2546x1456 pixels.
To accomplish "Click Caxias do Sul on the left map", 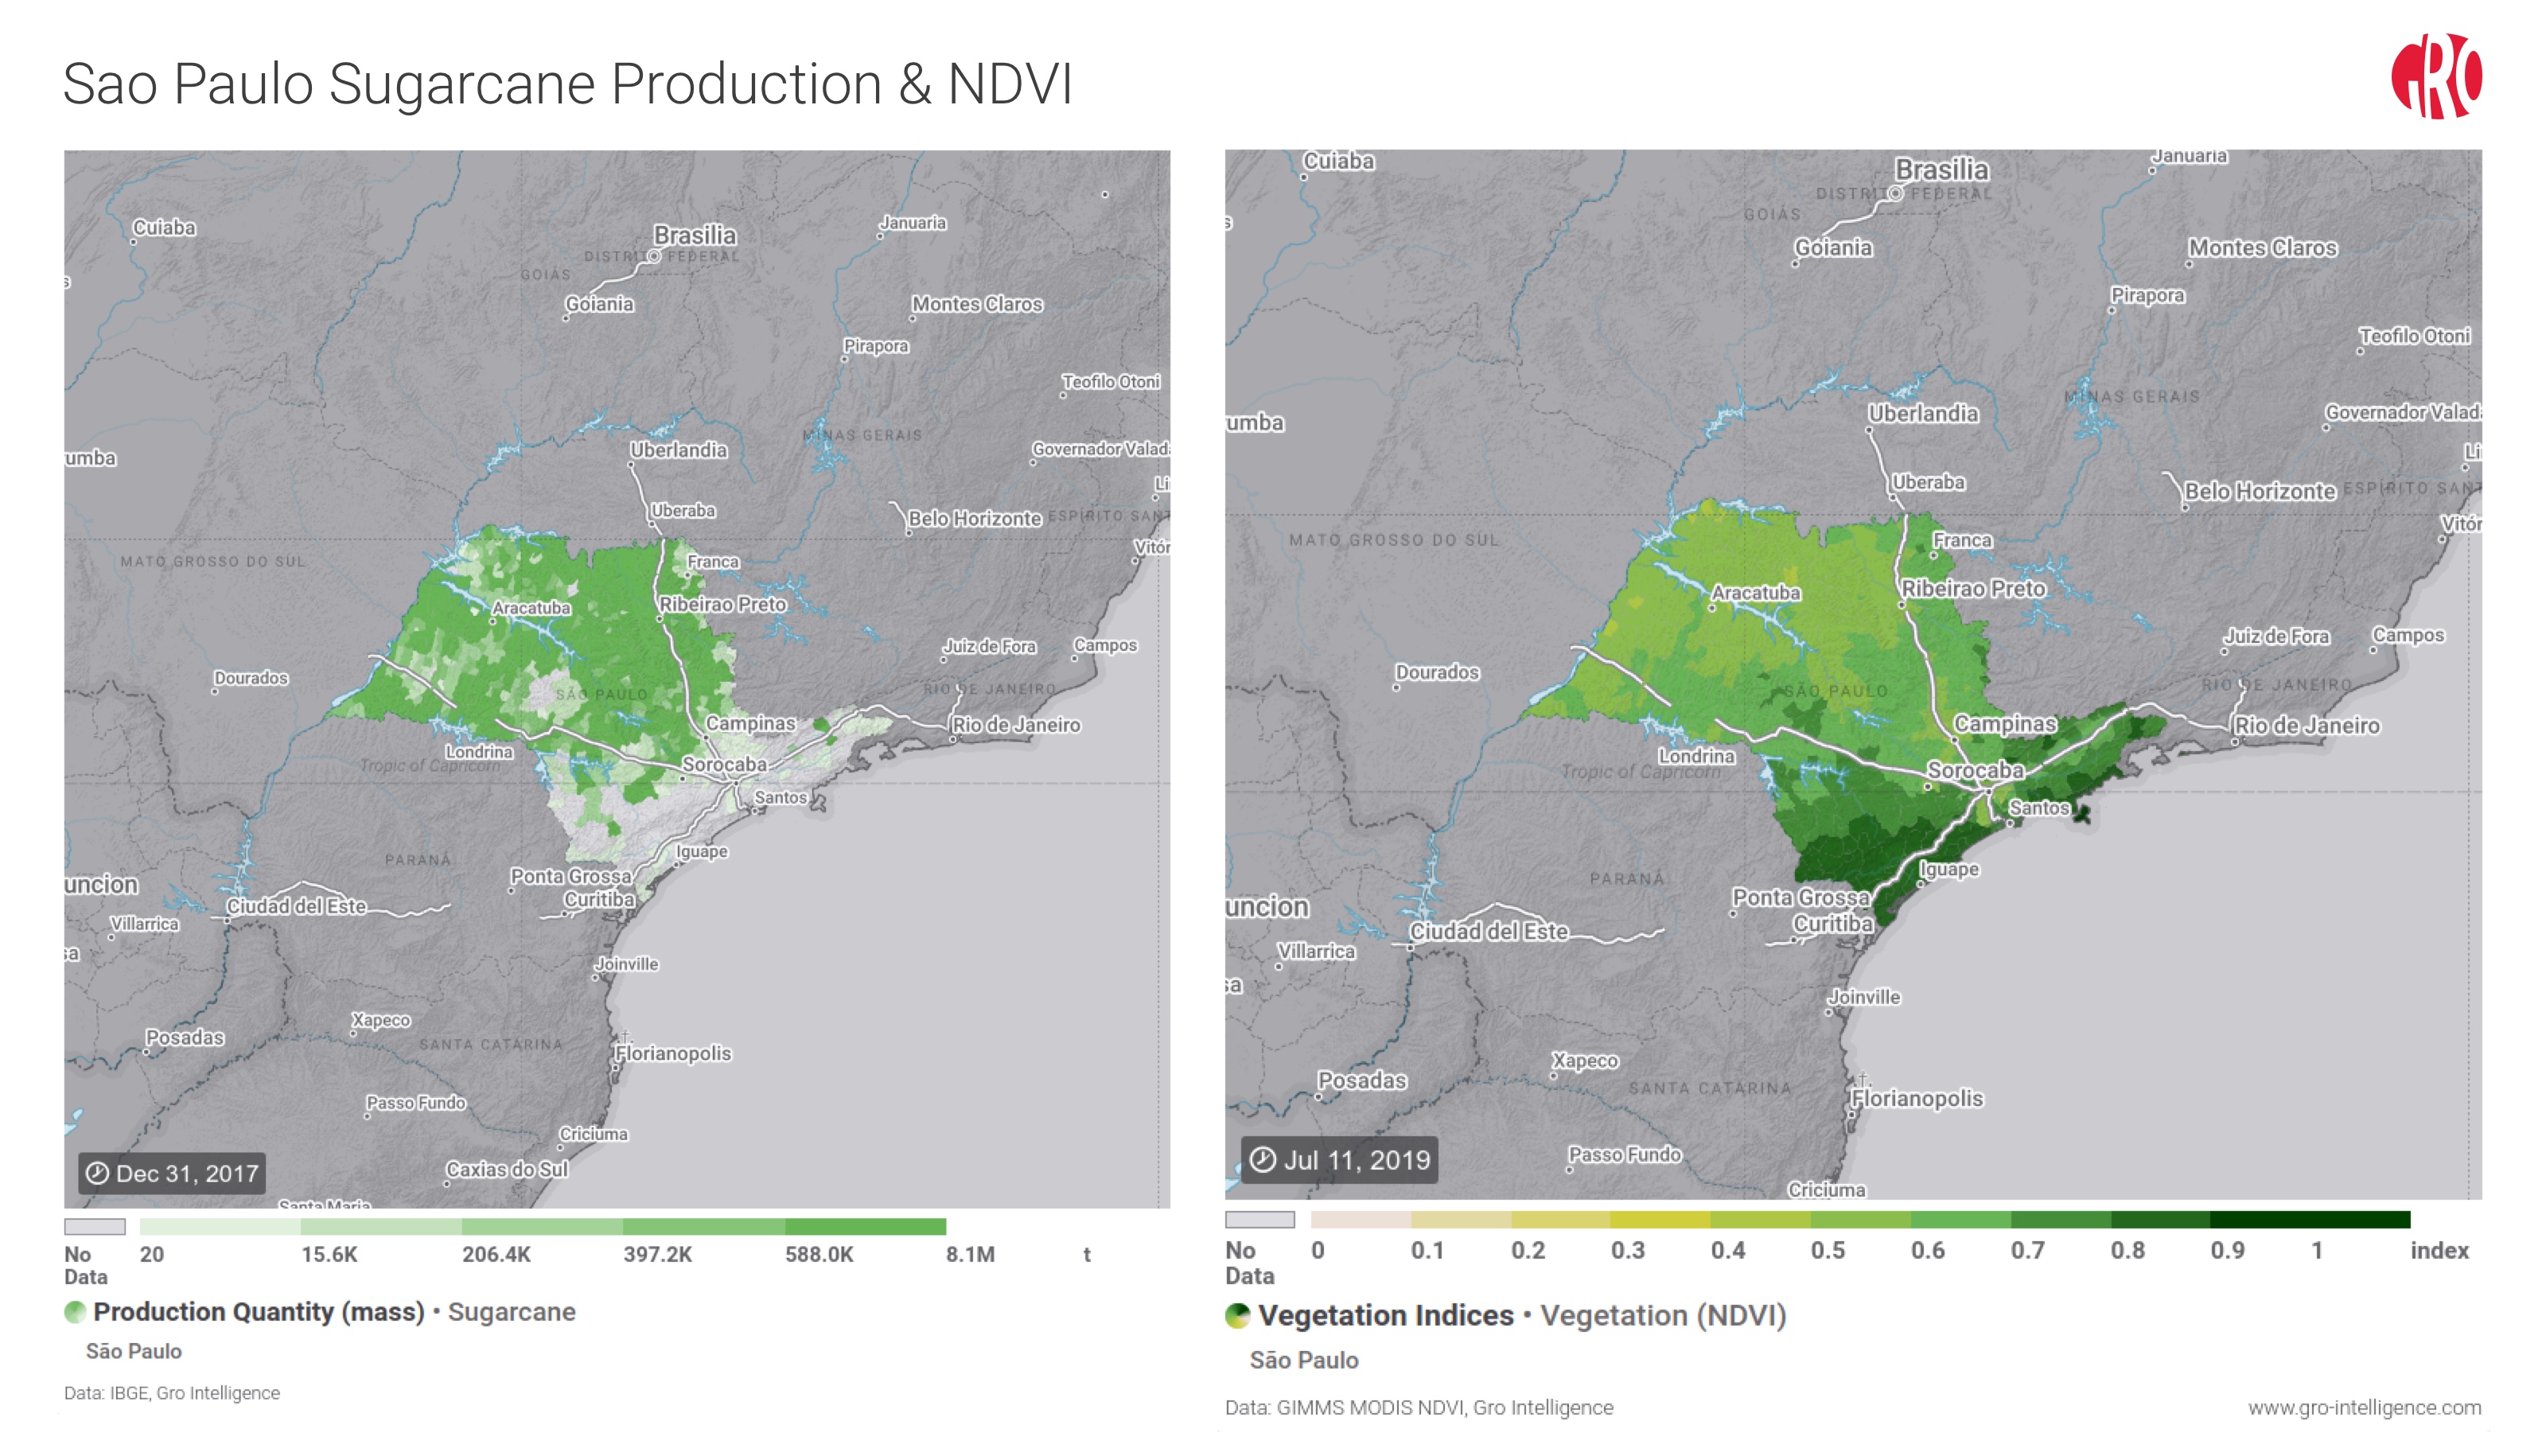I will [x=507, y=1170].
